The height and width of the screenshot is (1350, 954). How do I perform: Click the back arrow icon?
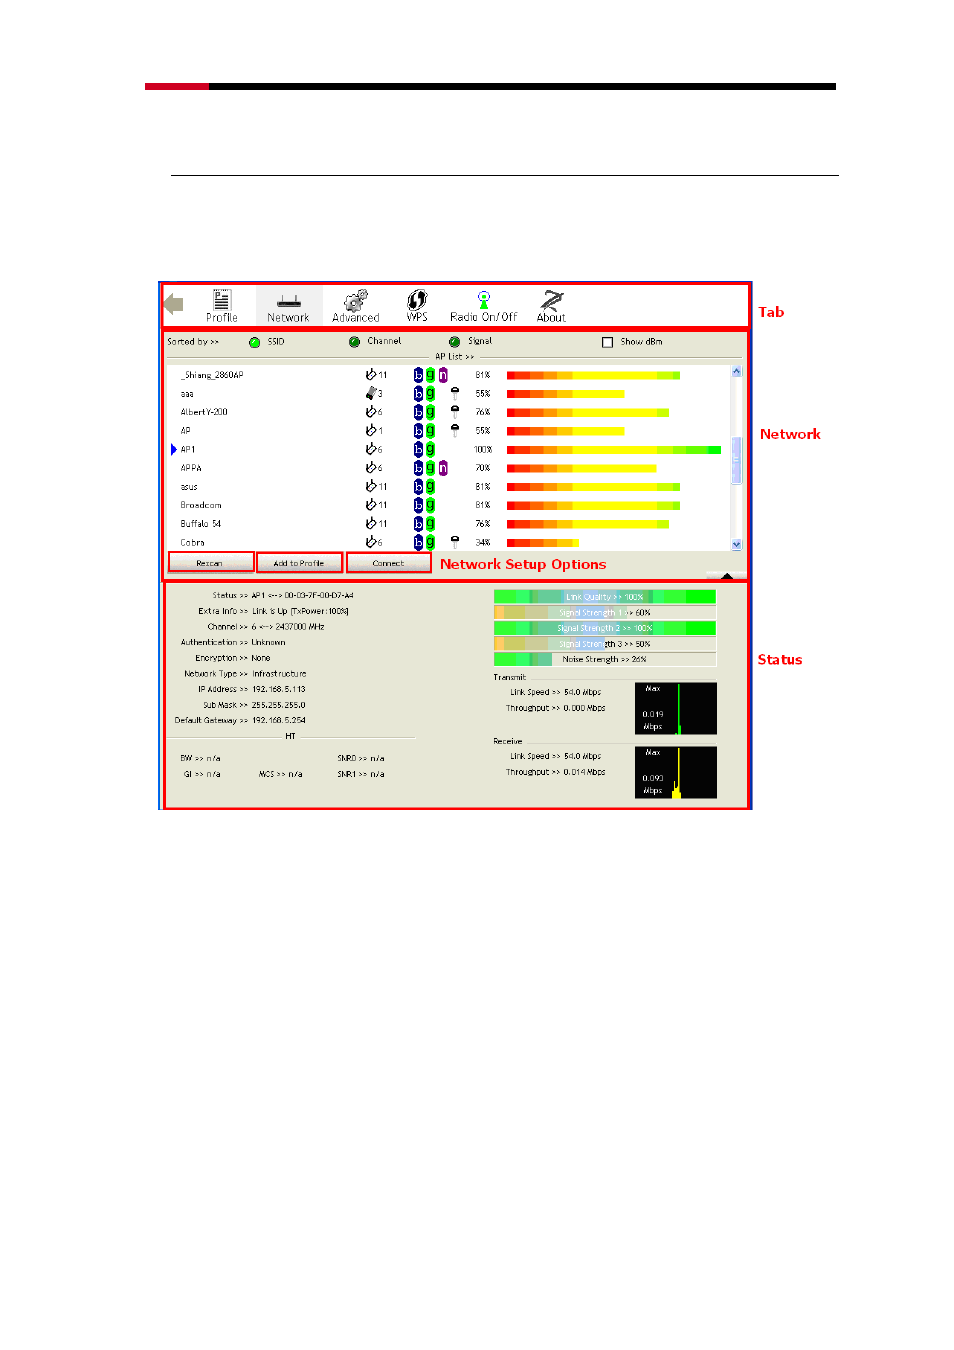click(x=174, y=303)
